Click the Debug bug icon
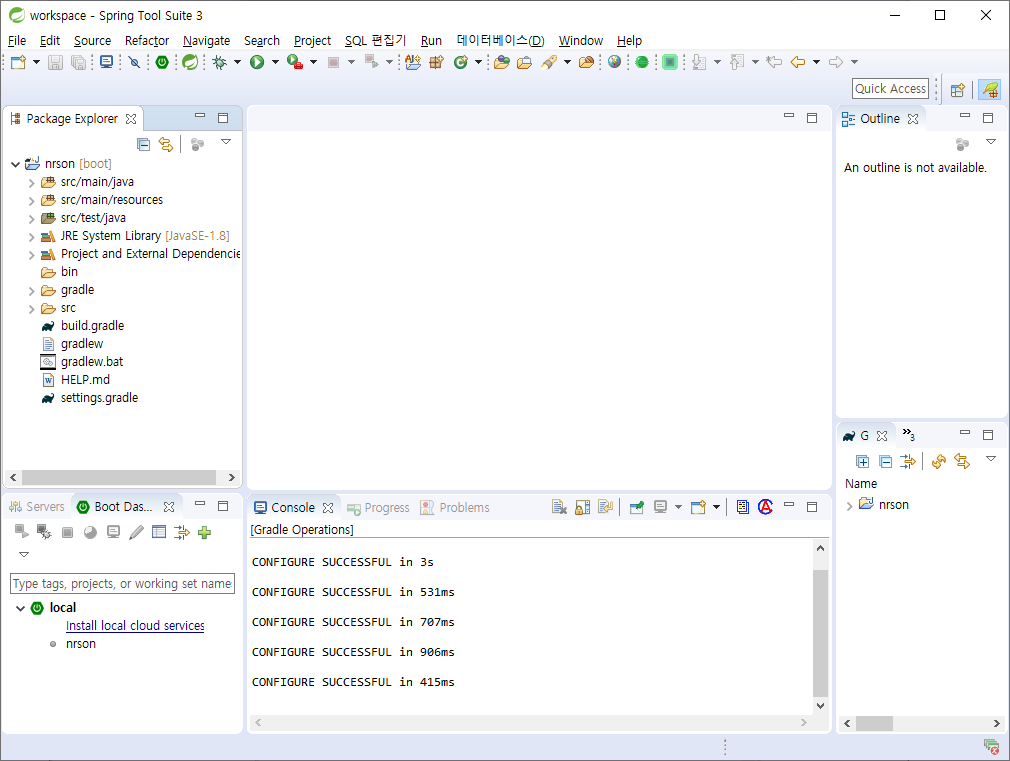 (220, 62)
